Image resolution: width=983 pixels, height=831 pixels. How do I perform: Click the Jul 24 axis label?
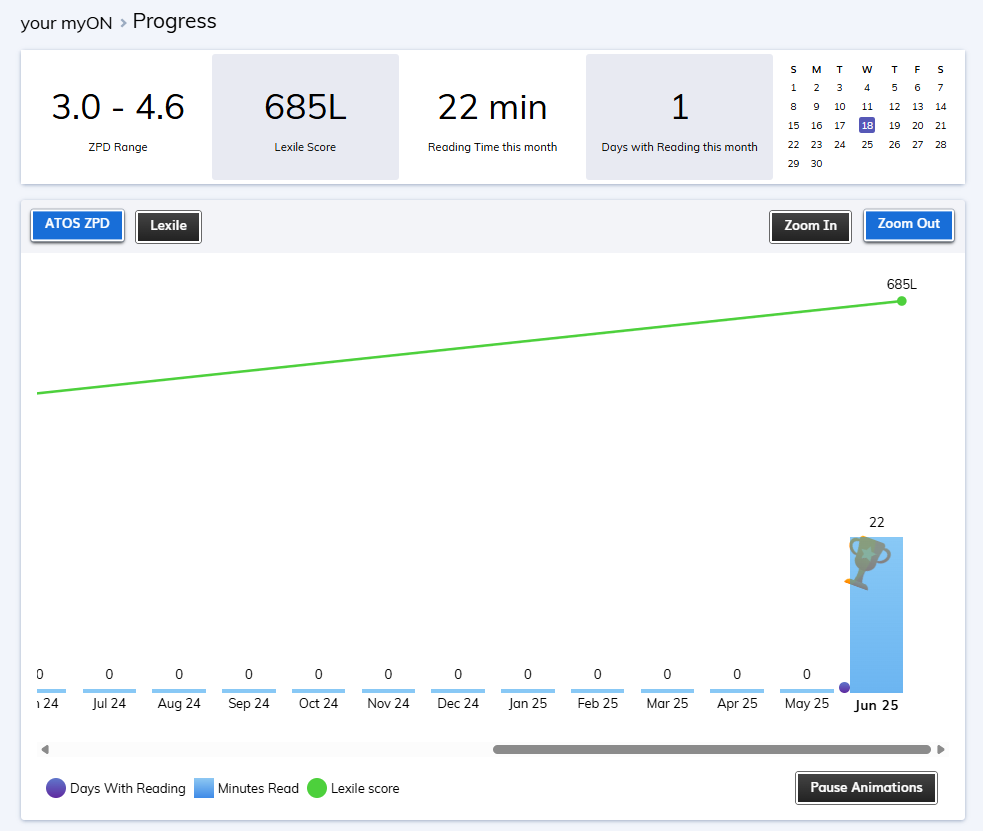[109, 703]
